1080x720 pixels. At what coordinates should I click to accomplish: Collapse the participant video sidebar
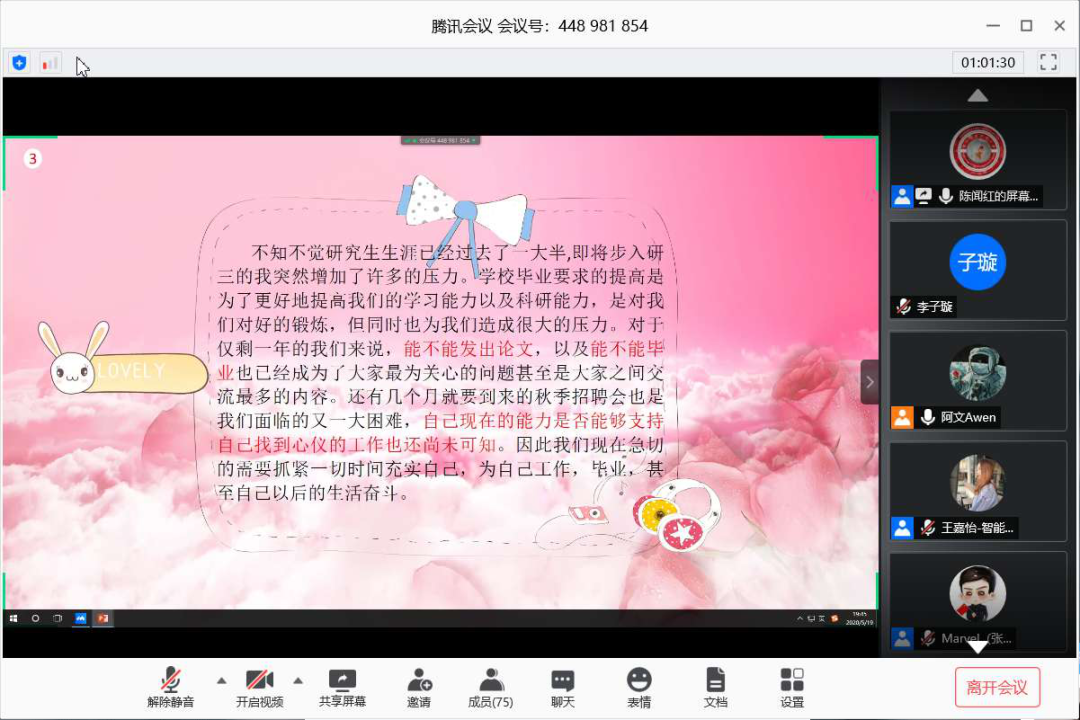(869, 381)
